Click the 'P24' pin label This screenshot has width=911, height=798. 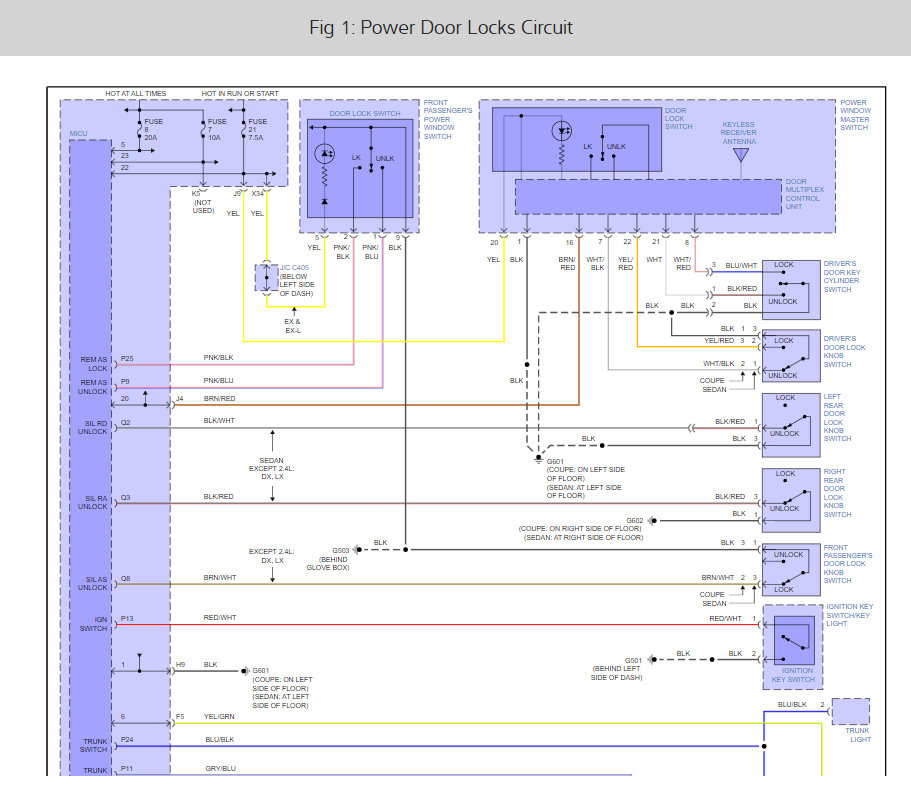(127, 739)
